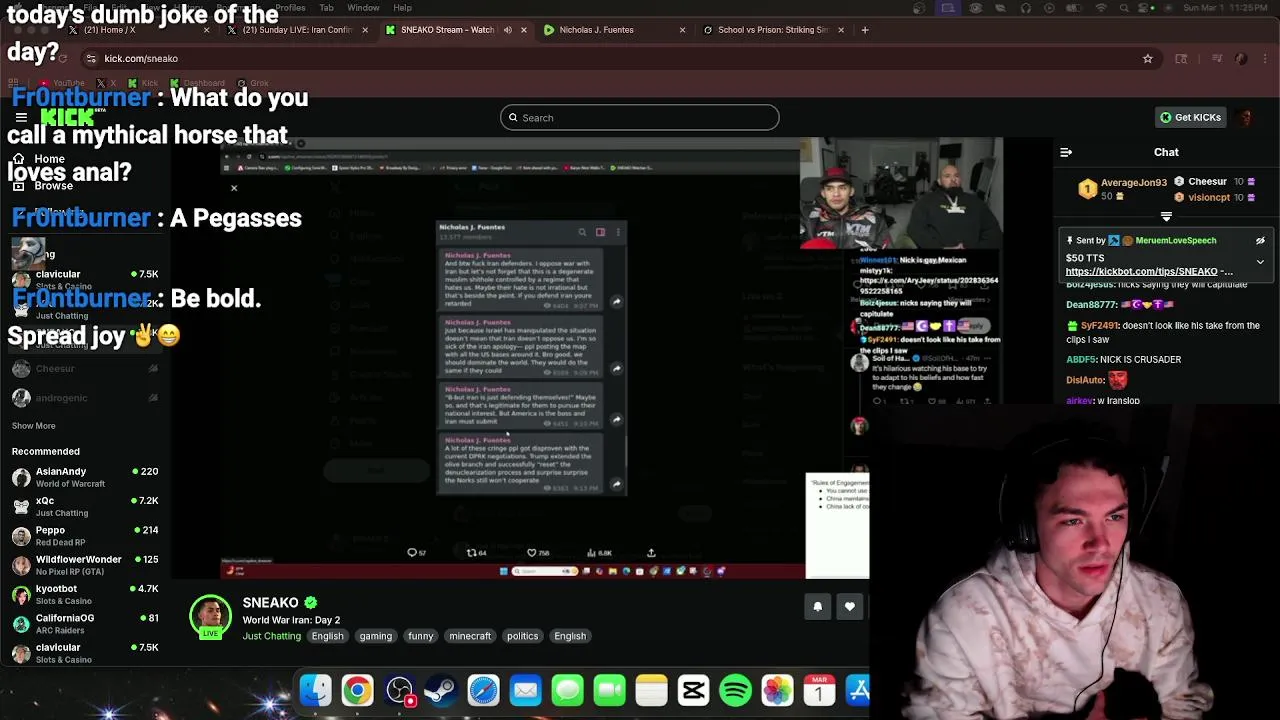
Task: Open Calendar from the Dock
Action: 819,690
